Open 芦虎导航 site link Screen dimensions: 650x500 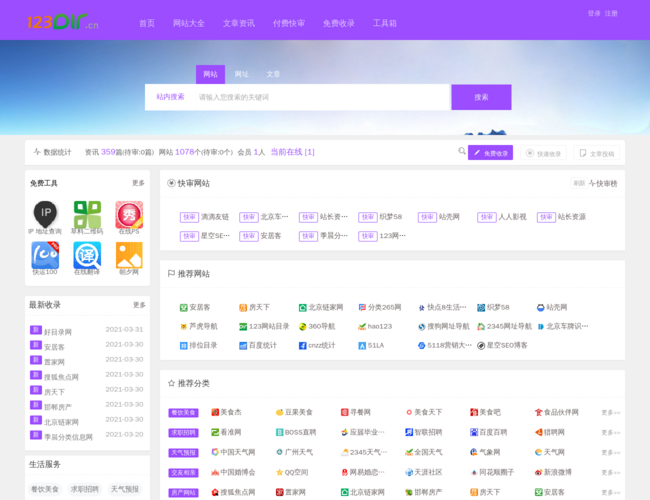coord(198,326)
